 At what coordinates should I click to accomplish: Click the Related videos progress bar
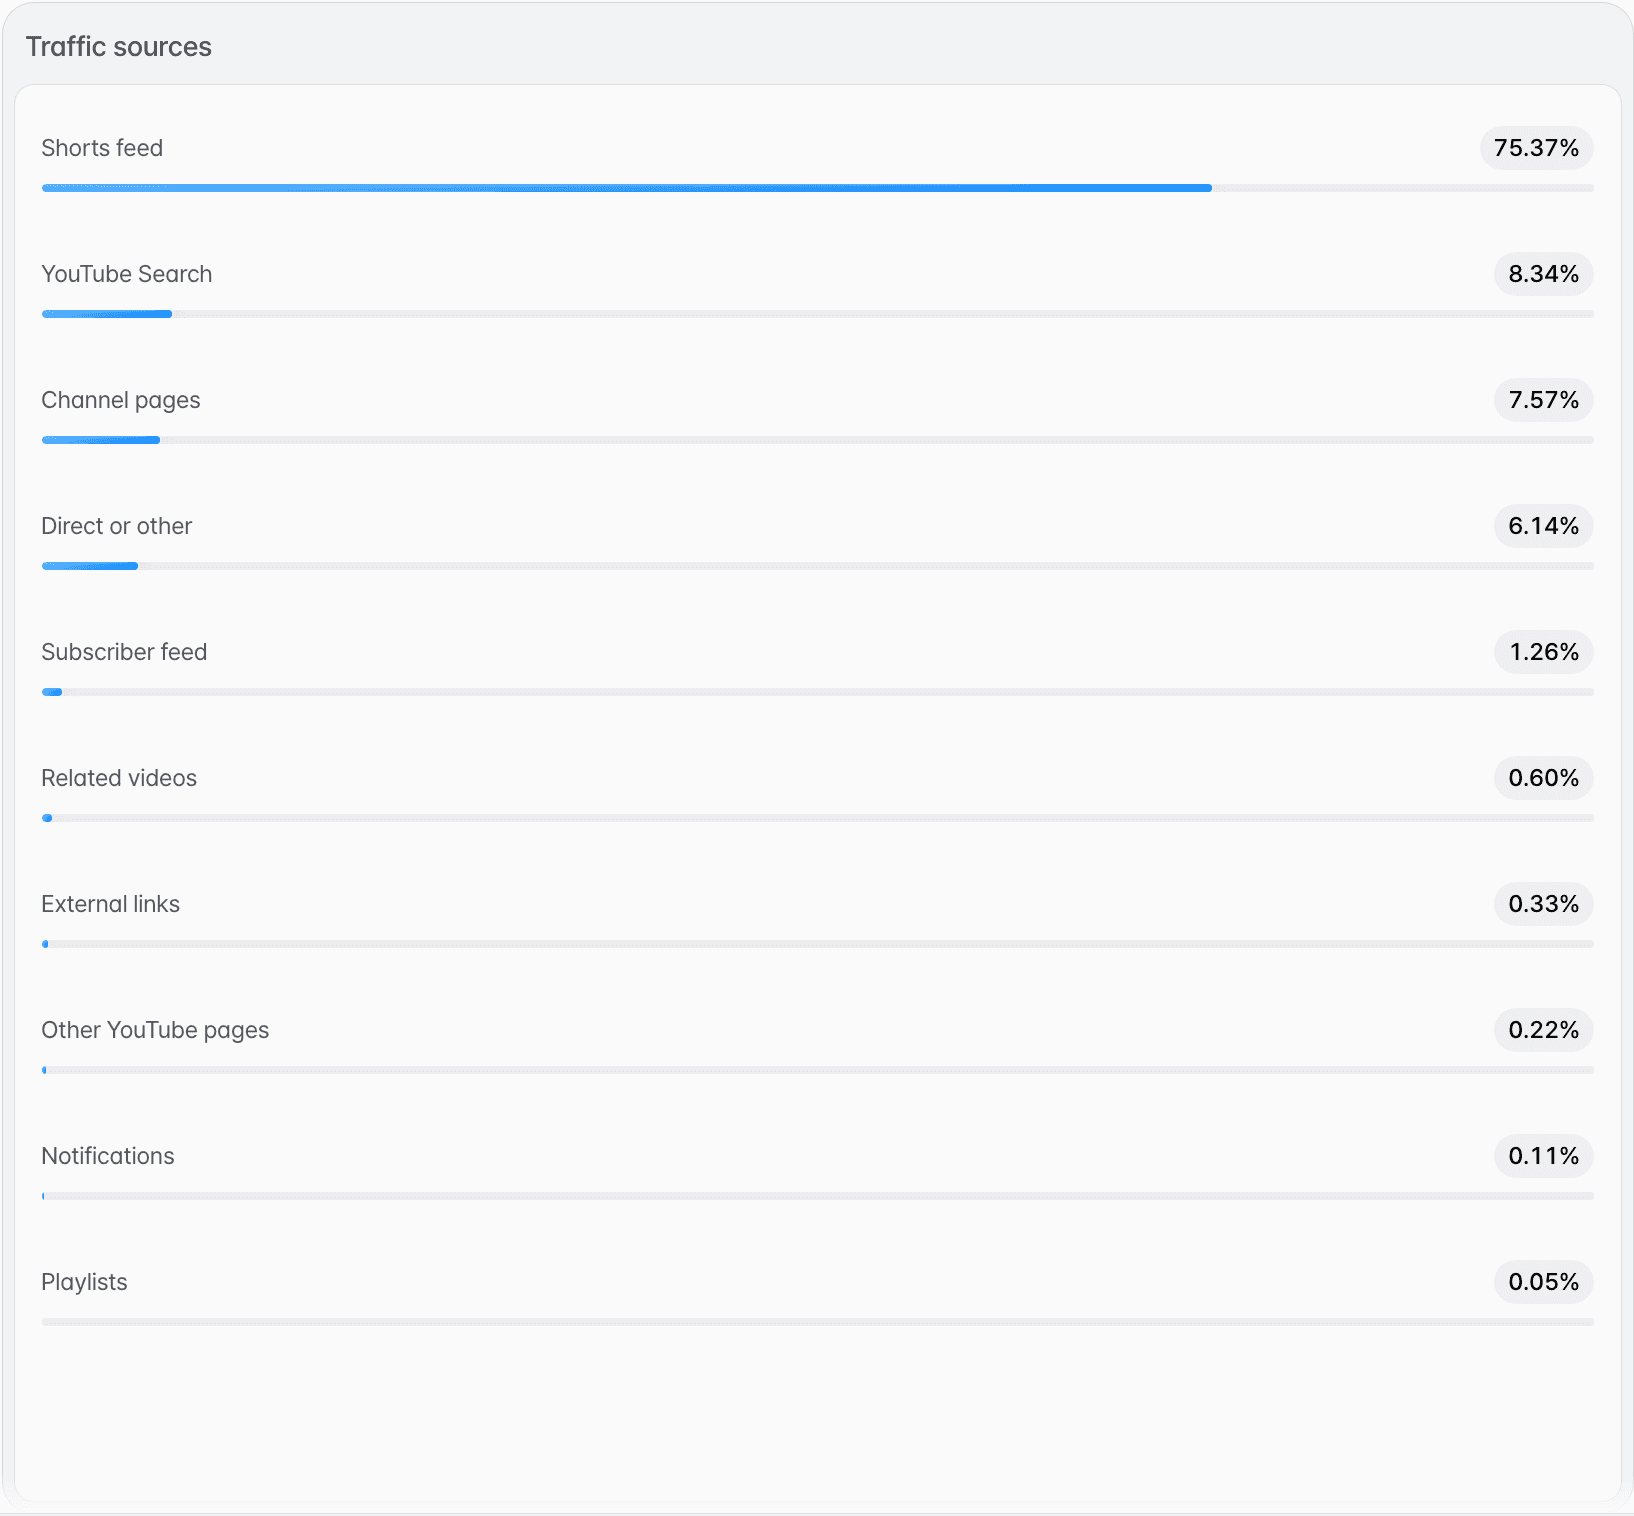(x=817, y=818)
